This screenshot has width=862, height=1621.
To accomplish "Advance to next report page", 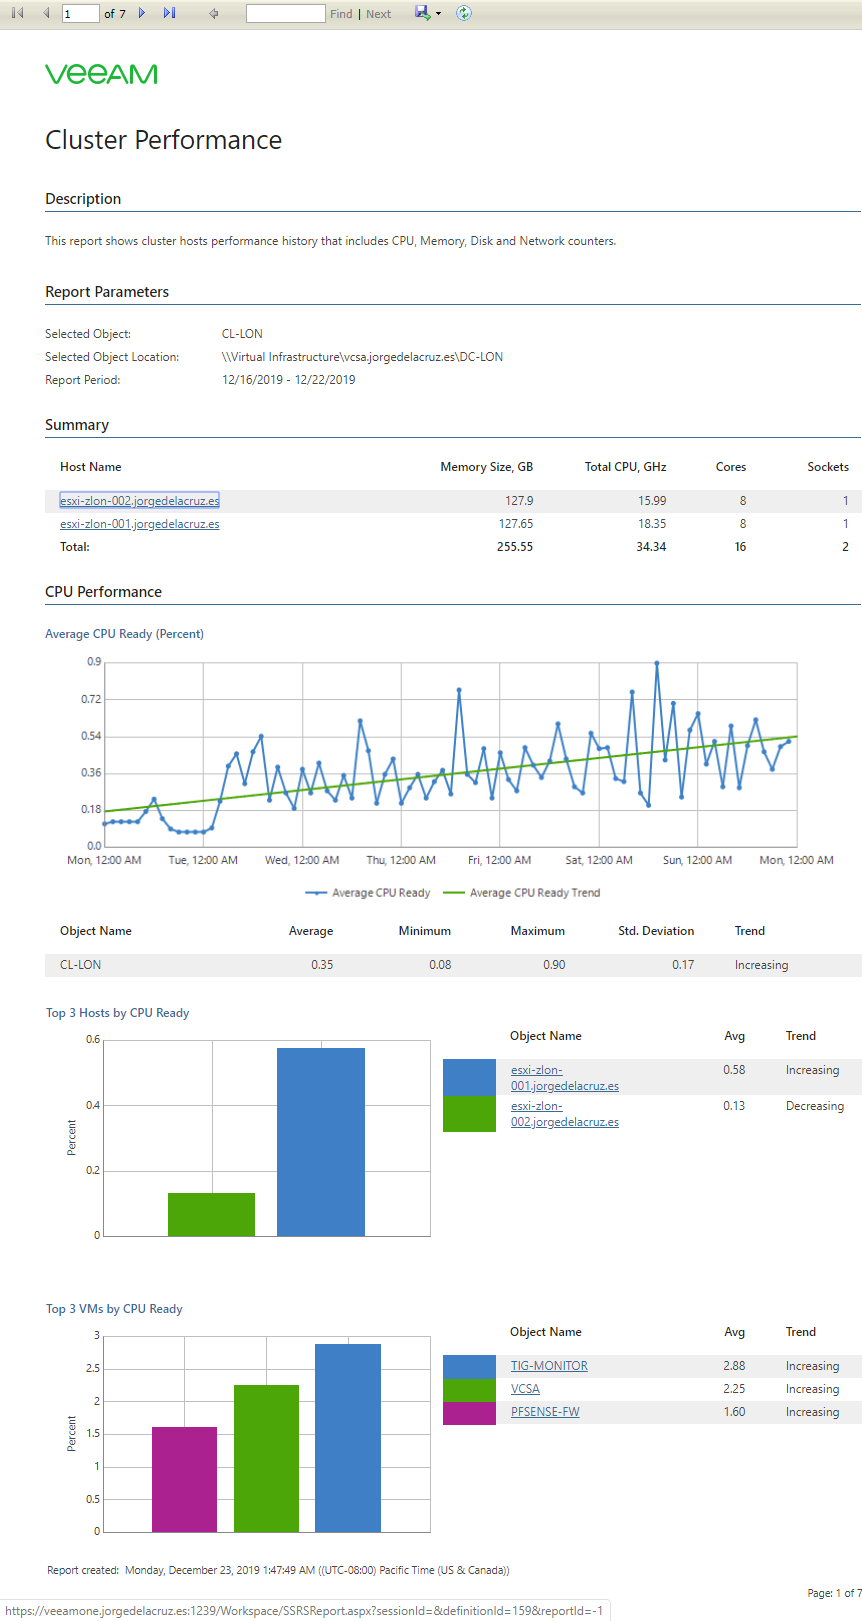I will click(142, 13).
